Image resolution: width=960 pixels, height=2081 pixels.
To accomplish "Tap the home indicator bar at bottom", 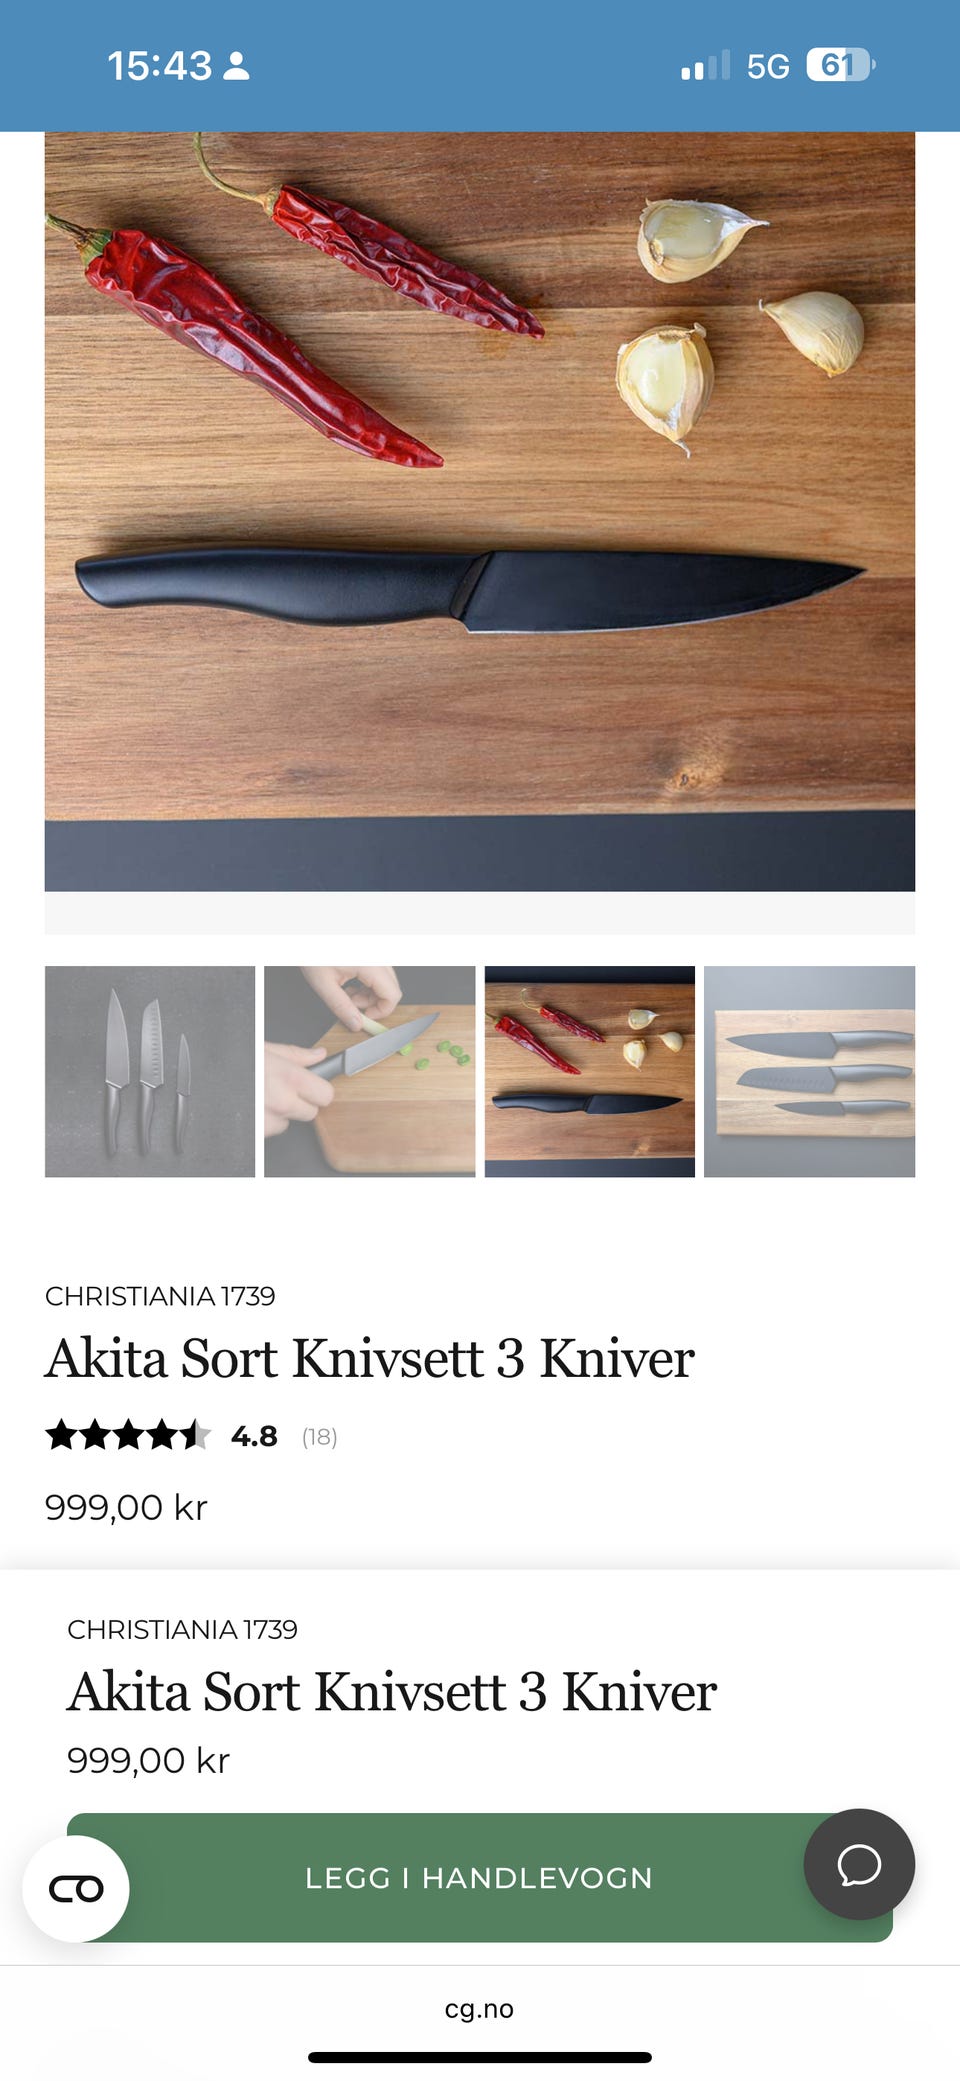I will (480, 2057).
